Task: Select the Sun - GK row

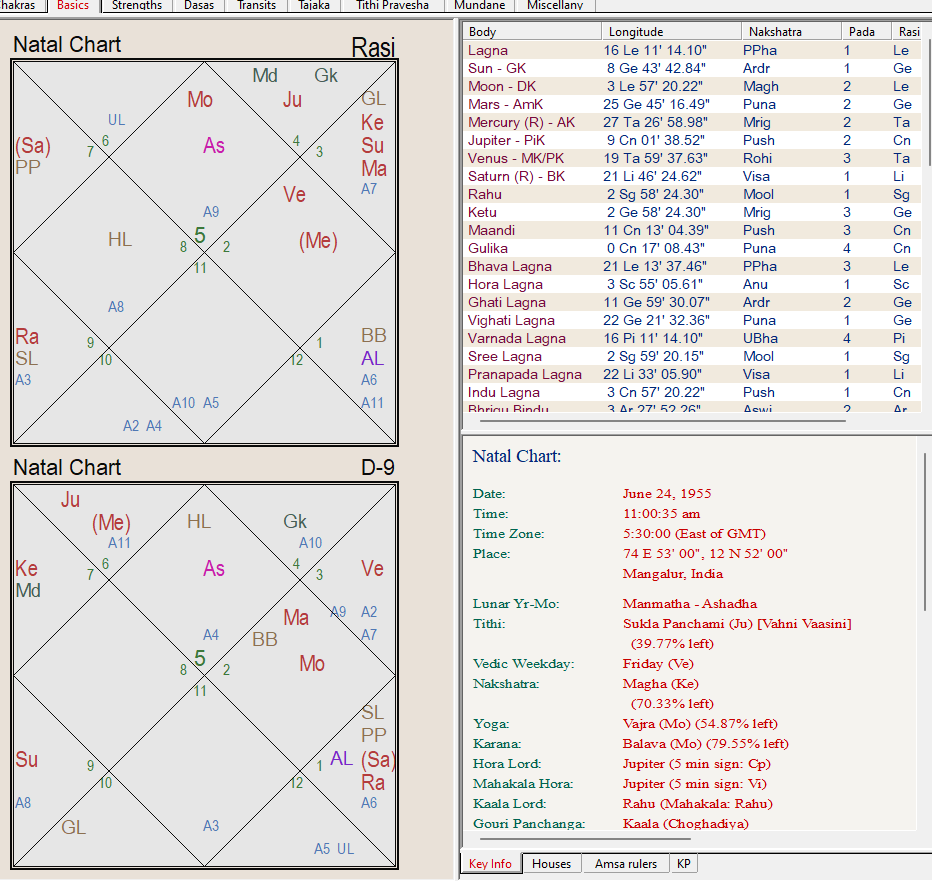Action: (692, 68)
